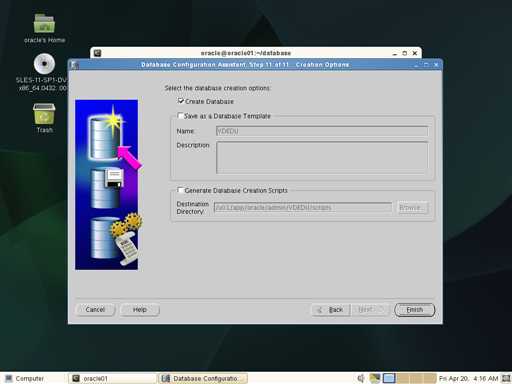
Task: Minimize the oracle@oracle01 terminal window
Action: pos(395,53)
